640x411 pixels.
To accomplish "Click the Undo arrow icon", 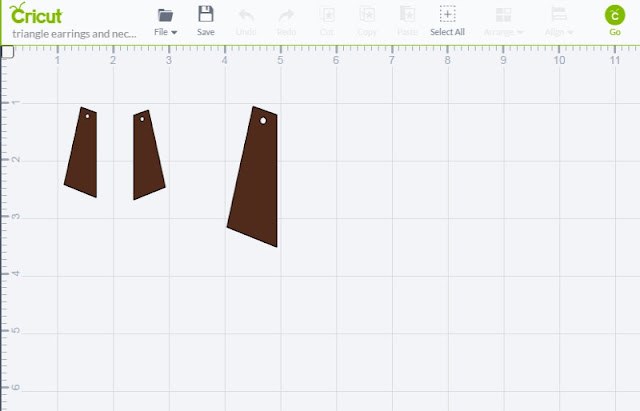I will pos(246,16).
